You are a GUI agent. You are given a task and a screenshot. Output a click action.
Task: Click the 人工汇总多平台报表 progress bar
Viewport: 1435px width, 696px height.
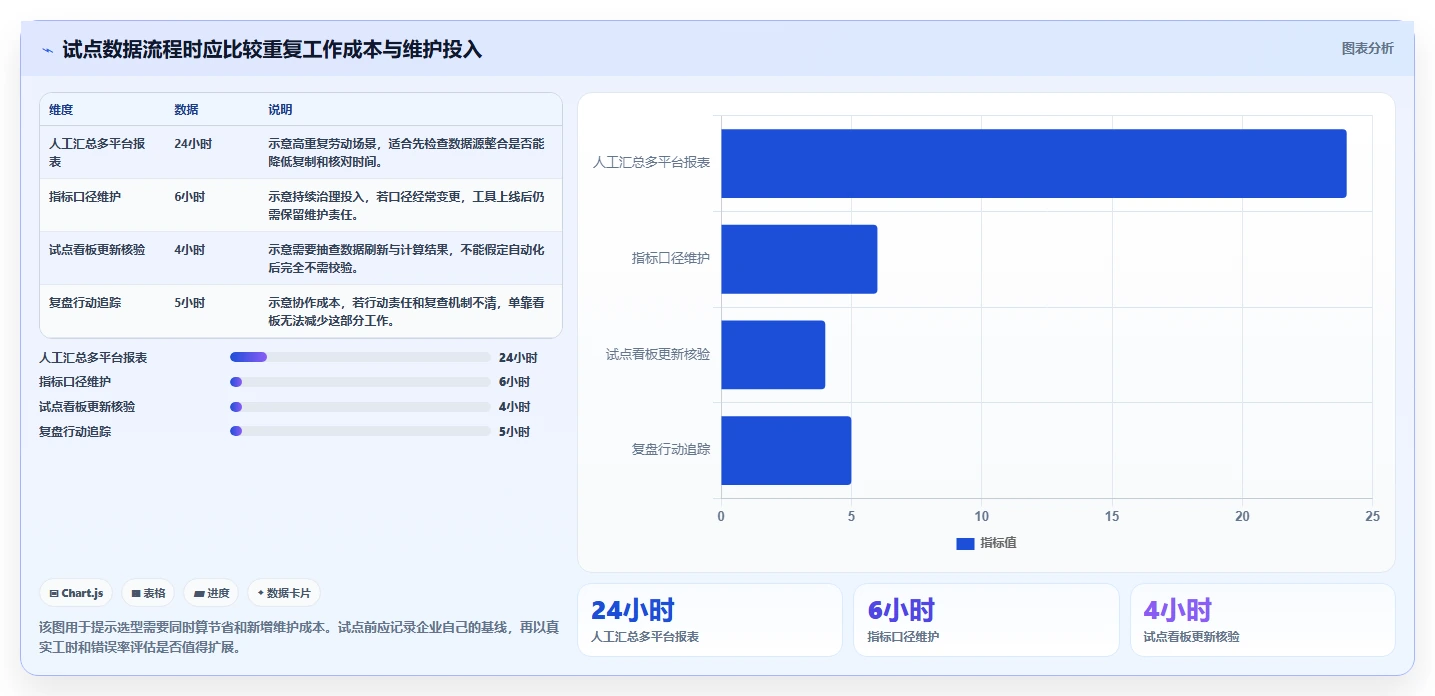[x=360, y=357]
